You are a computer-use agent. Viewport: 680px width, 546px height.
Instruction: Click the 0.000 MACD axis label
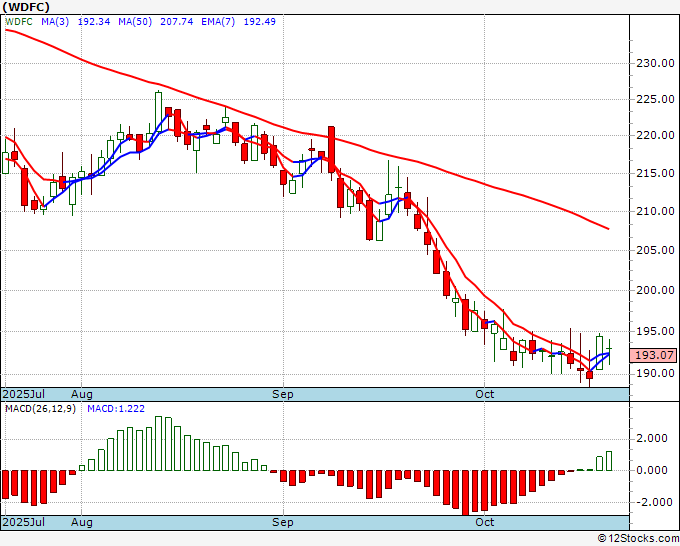tap(652, 471)
